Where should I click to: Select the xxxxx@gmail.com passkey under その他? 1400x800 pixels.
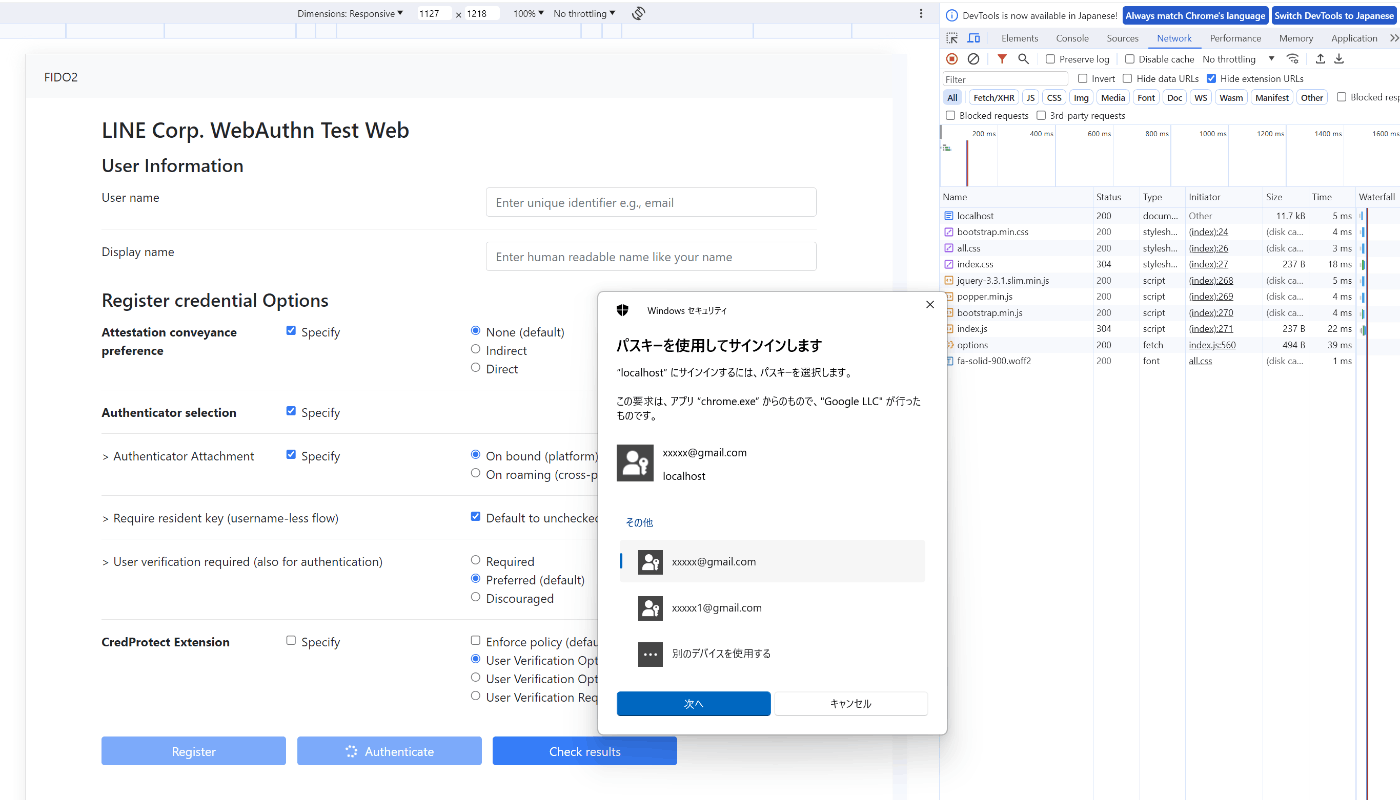tap(772, 562)
